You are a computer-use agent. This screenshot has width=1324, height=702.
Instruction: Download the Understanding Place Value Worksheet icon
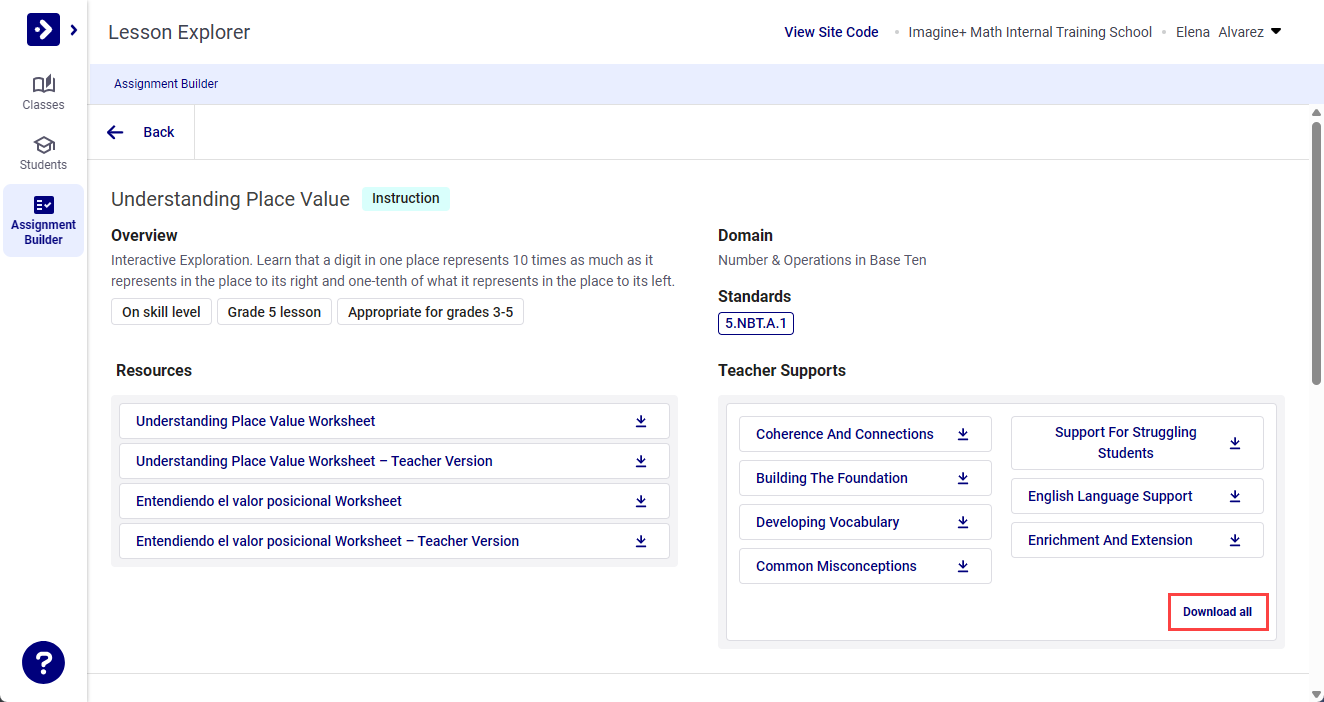pos(641,421)
